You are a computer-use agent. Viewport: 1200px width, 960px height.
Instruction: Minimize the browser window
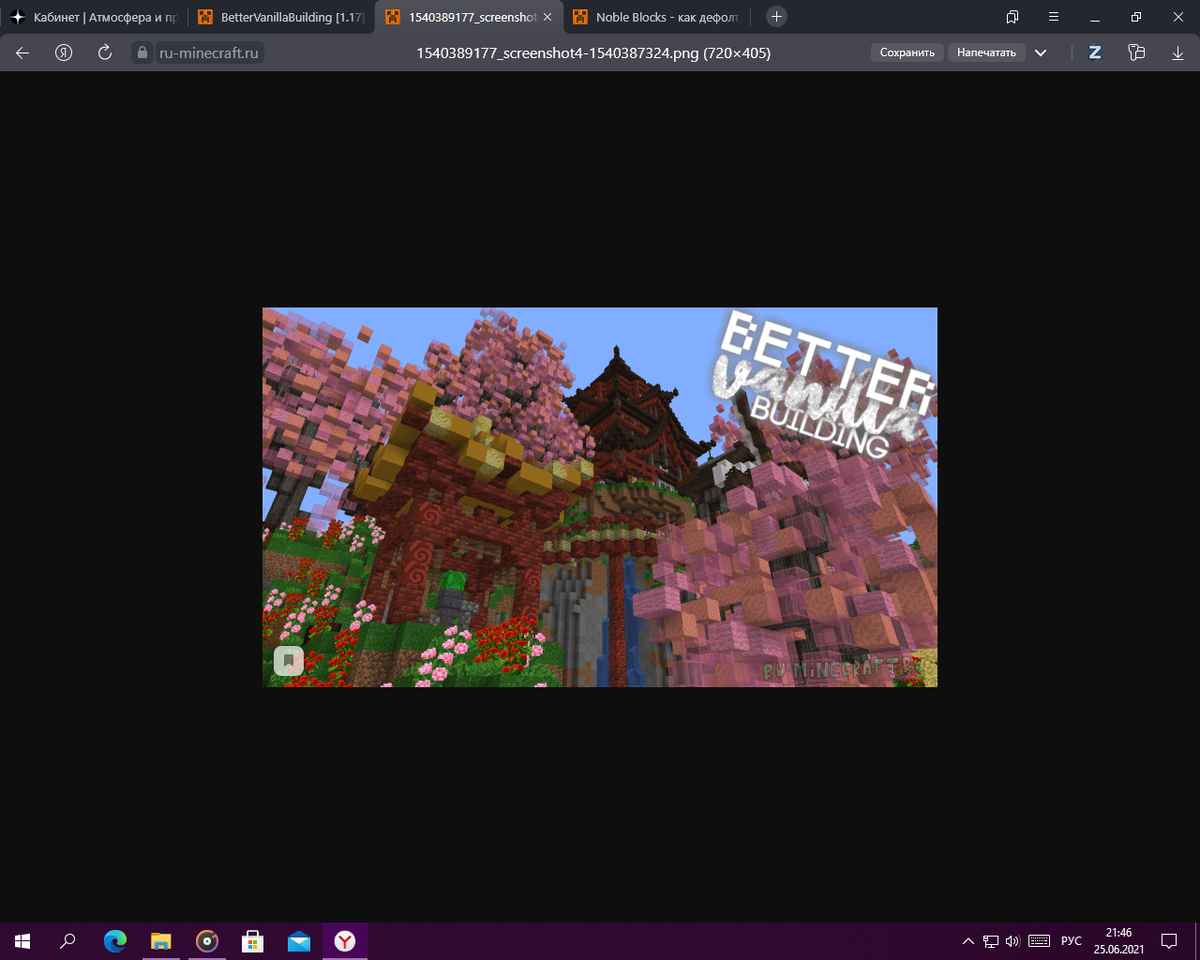[x=1094, y=17]
